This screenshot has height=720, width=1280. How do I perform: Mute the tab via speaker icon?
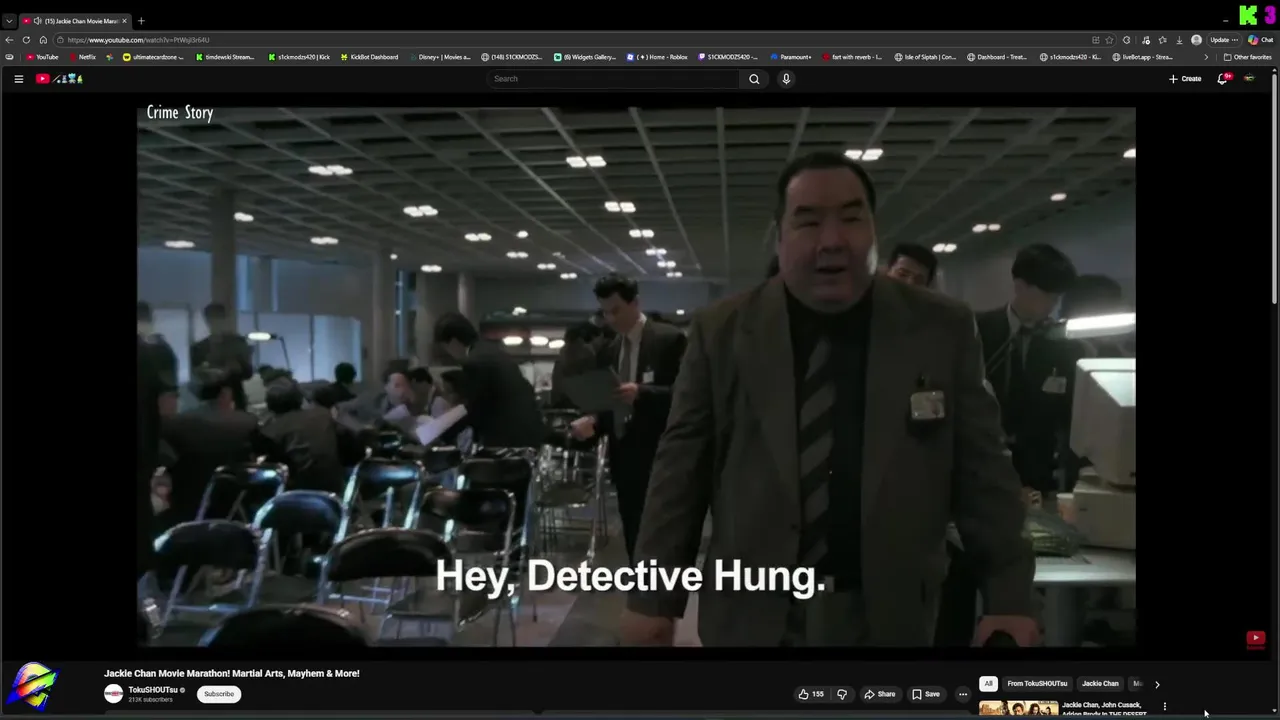(x=37, y=21)
